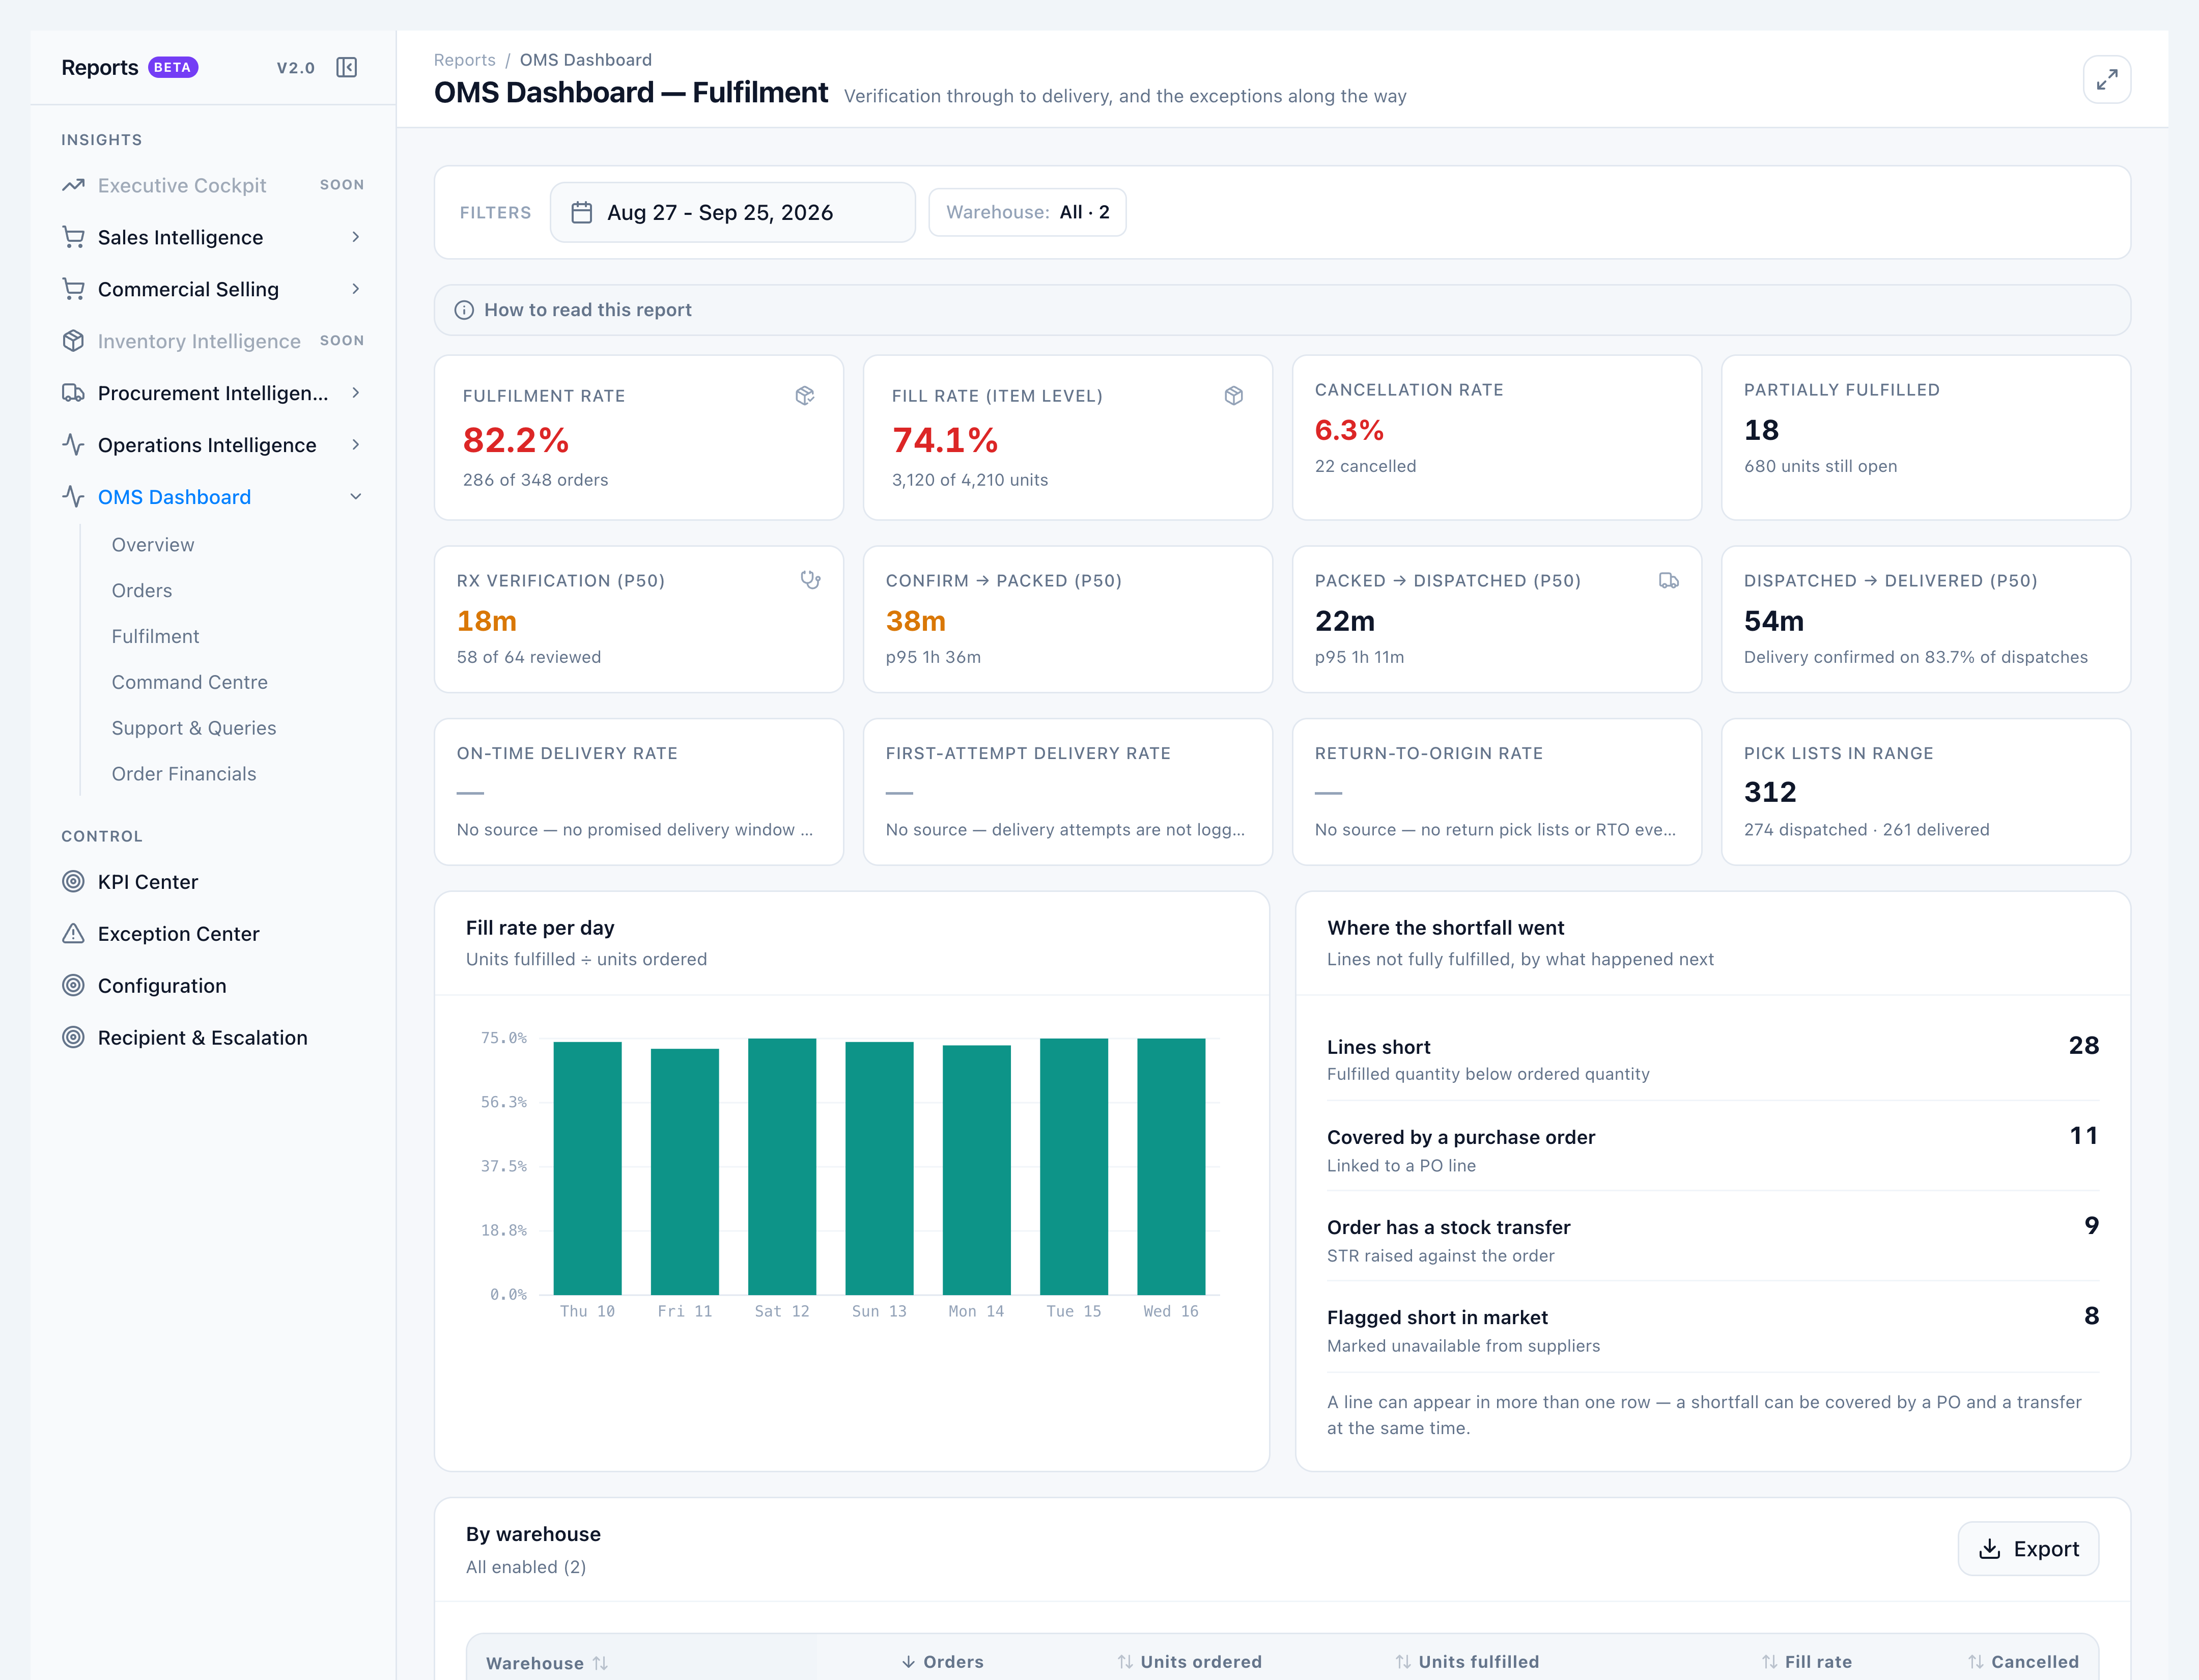Sort table by Fill rate column

pos(1807,1661)
